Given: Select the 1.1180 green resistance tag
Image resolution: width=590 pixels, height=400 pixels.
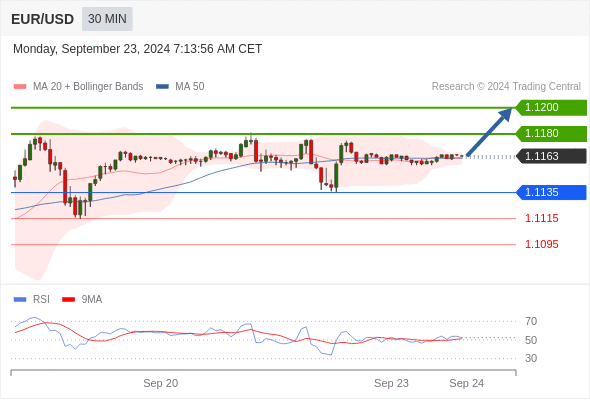Looking at the screenshot, I should pos(551,134).
